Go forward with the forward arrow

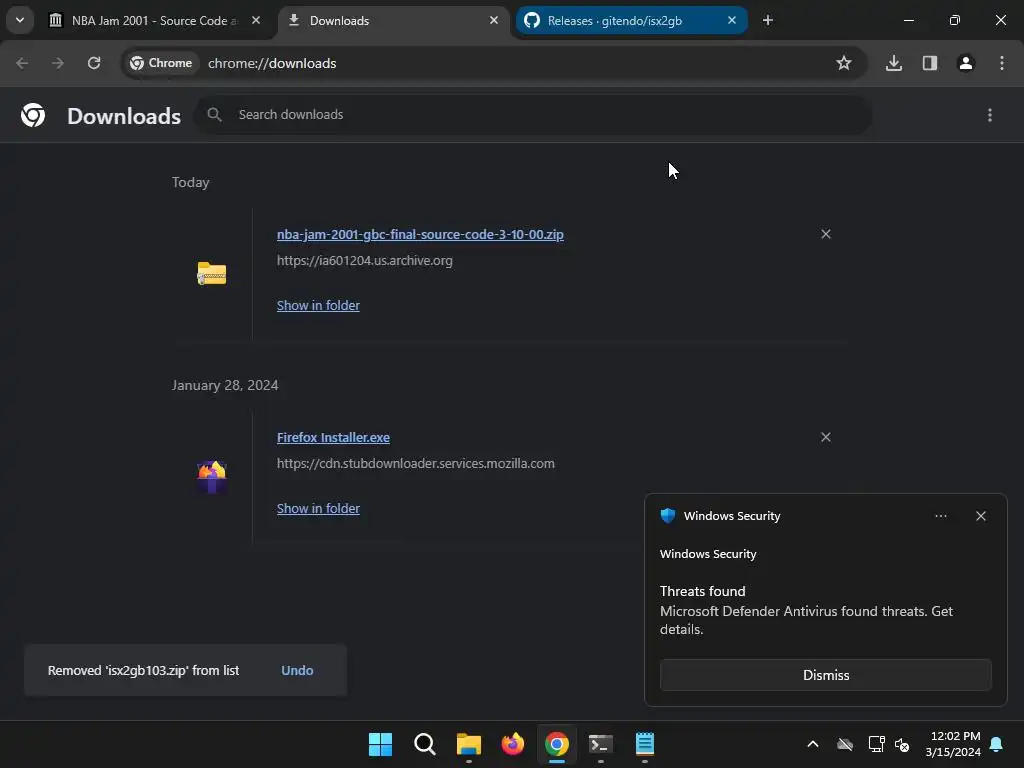(x=58, y=63)
